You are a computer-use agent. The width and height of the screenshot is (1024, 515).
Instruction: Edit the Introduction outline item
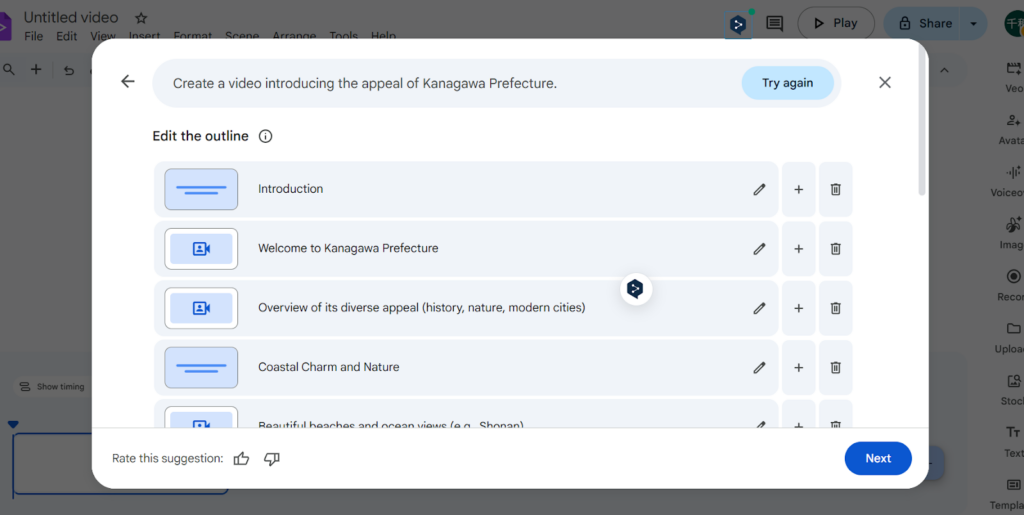[x=759, y=189]
